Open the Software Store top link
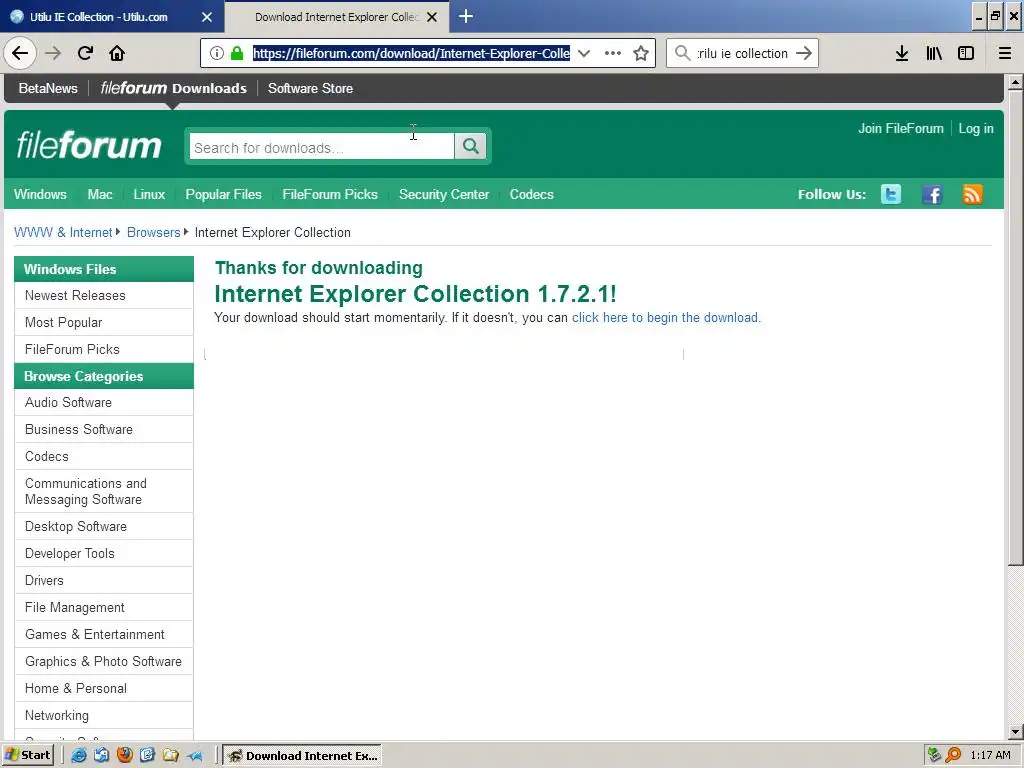The height and width of the screenshot is (768, 1024). click(x=310, y=88)
